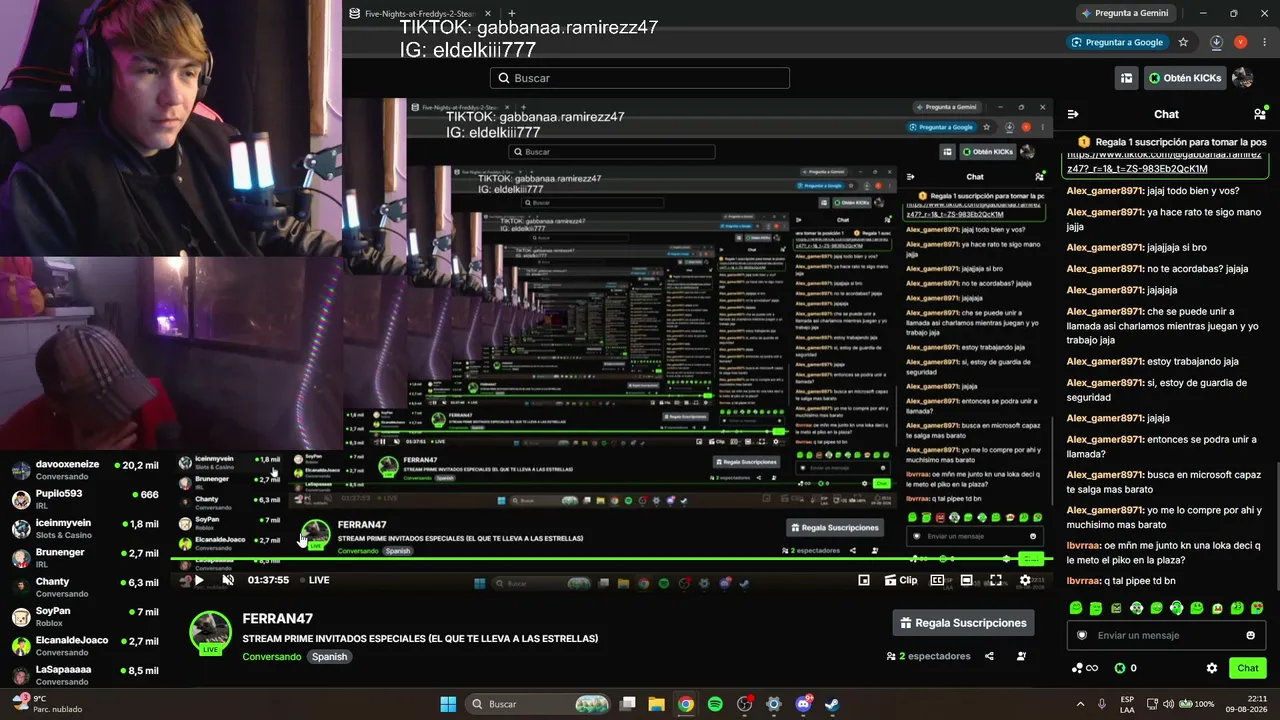1280x720 pixels.
Task: Switch the player to theater mode
Action: pyautogui.click(x=967, y=580)
